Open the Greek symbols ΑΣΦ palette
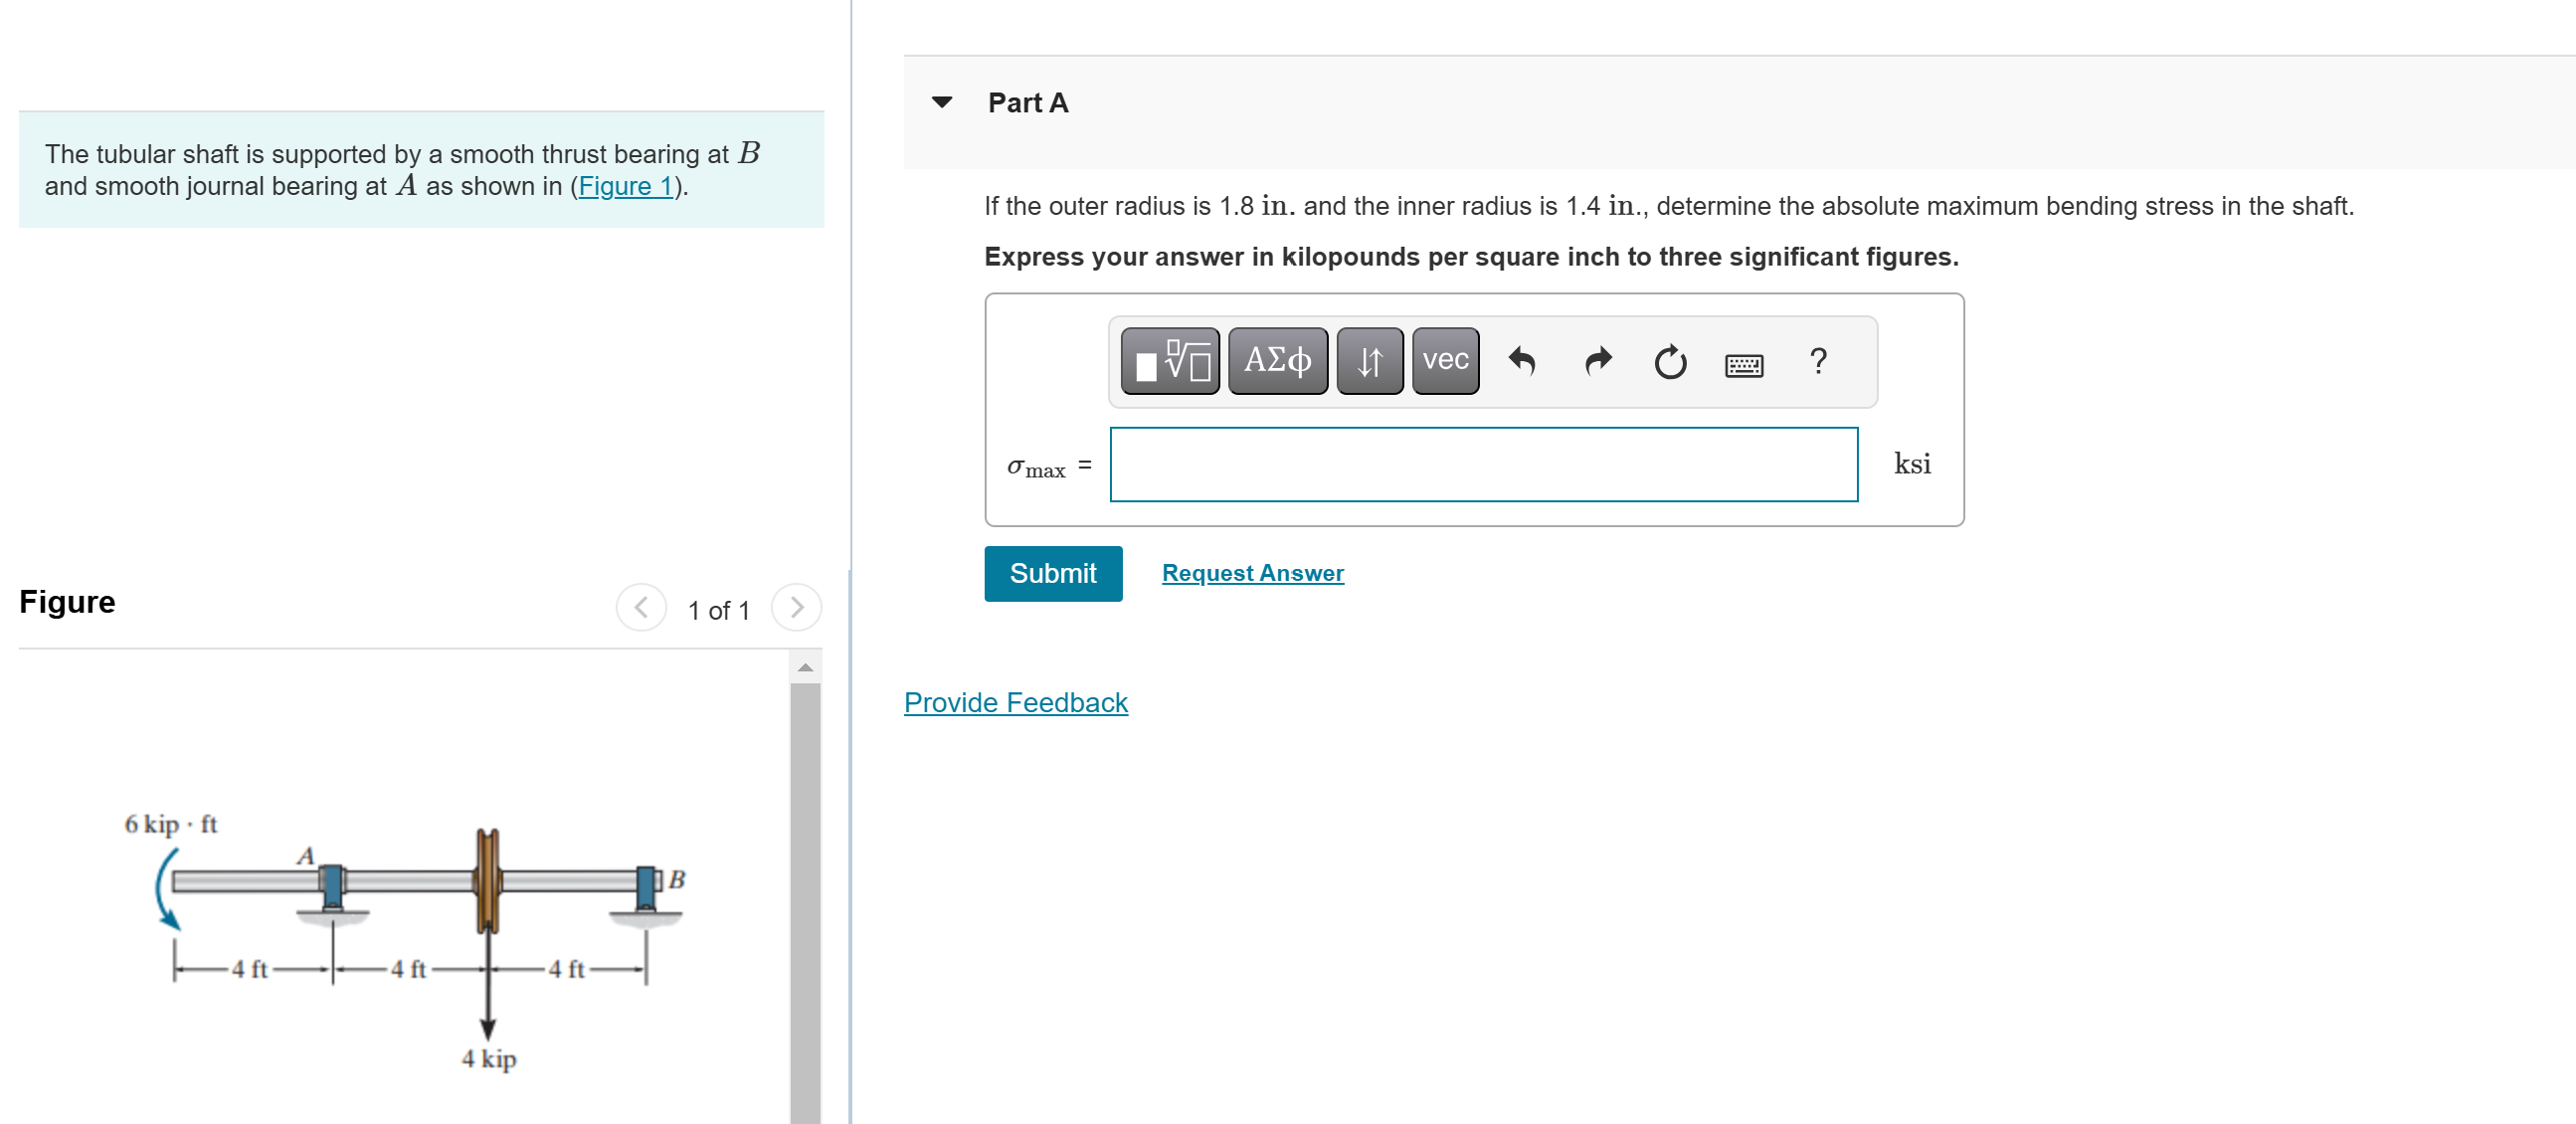Screen dimensions: 2576x1124 coord(1277,361)
